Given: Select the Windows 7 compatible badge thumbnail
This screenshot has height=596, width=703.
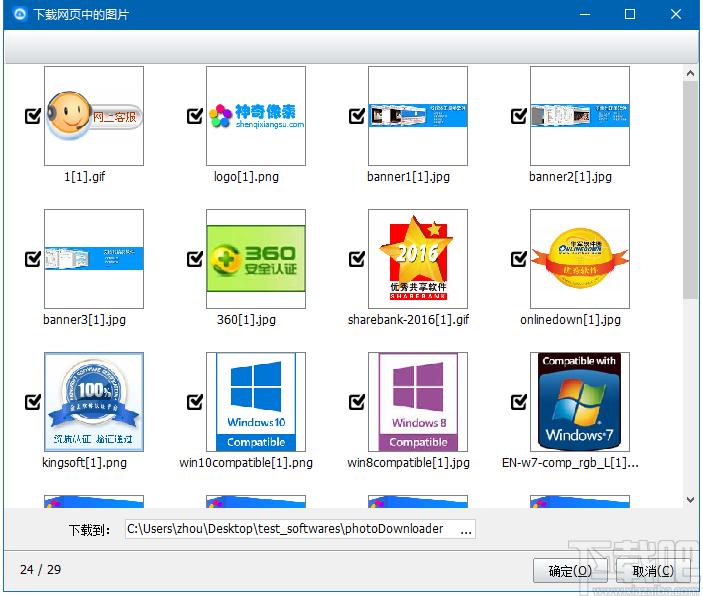Looking at the screenshot, I should click(x=580, y=402).
